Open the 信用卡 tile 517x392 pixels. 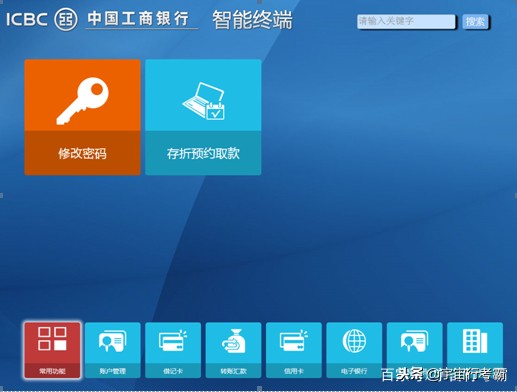[294, 350]
